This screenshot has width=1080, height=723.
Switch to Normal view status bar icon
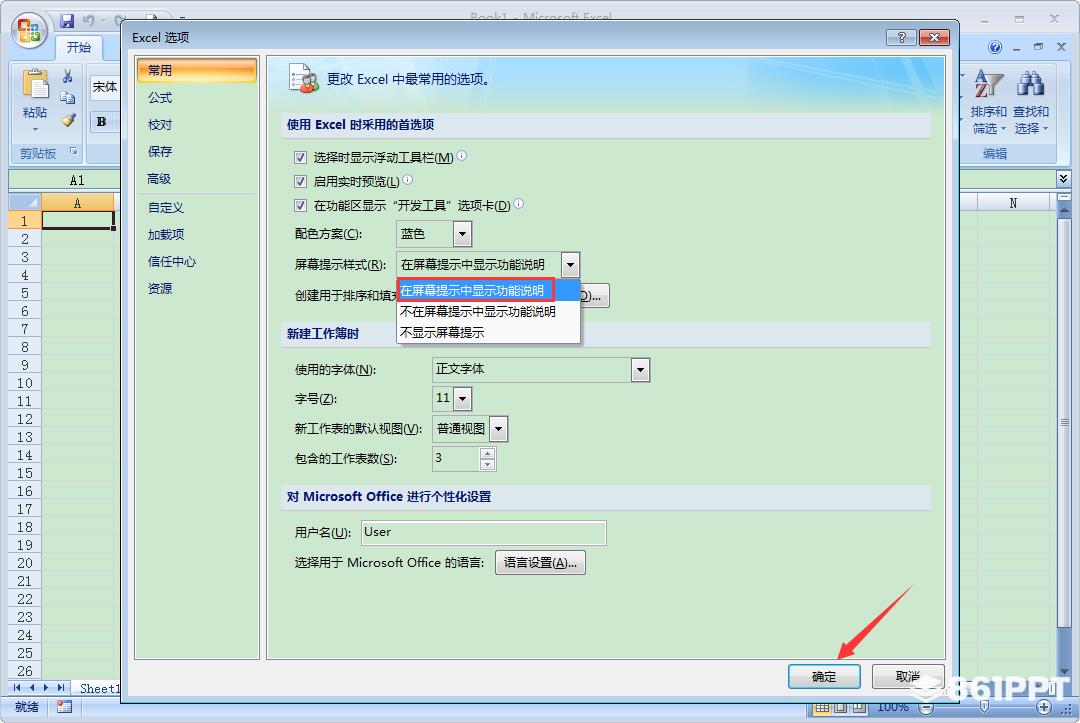point(822,707)
